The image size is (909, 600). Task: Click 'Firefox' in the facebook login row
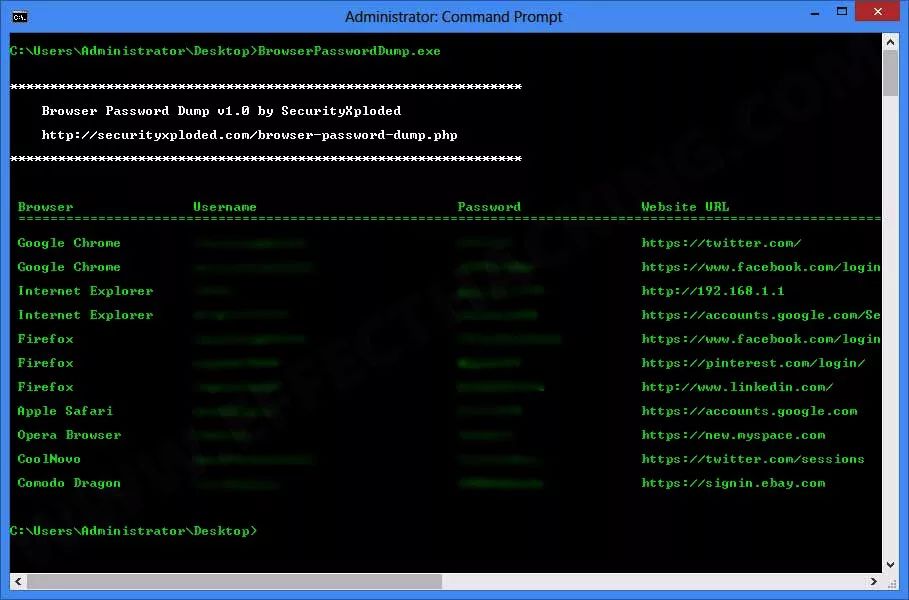point(45,339)
